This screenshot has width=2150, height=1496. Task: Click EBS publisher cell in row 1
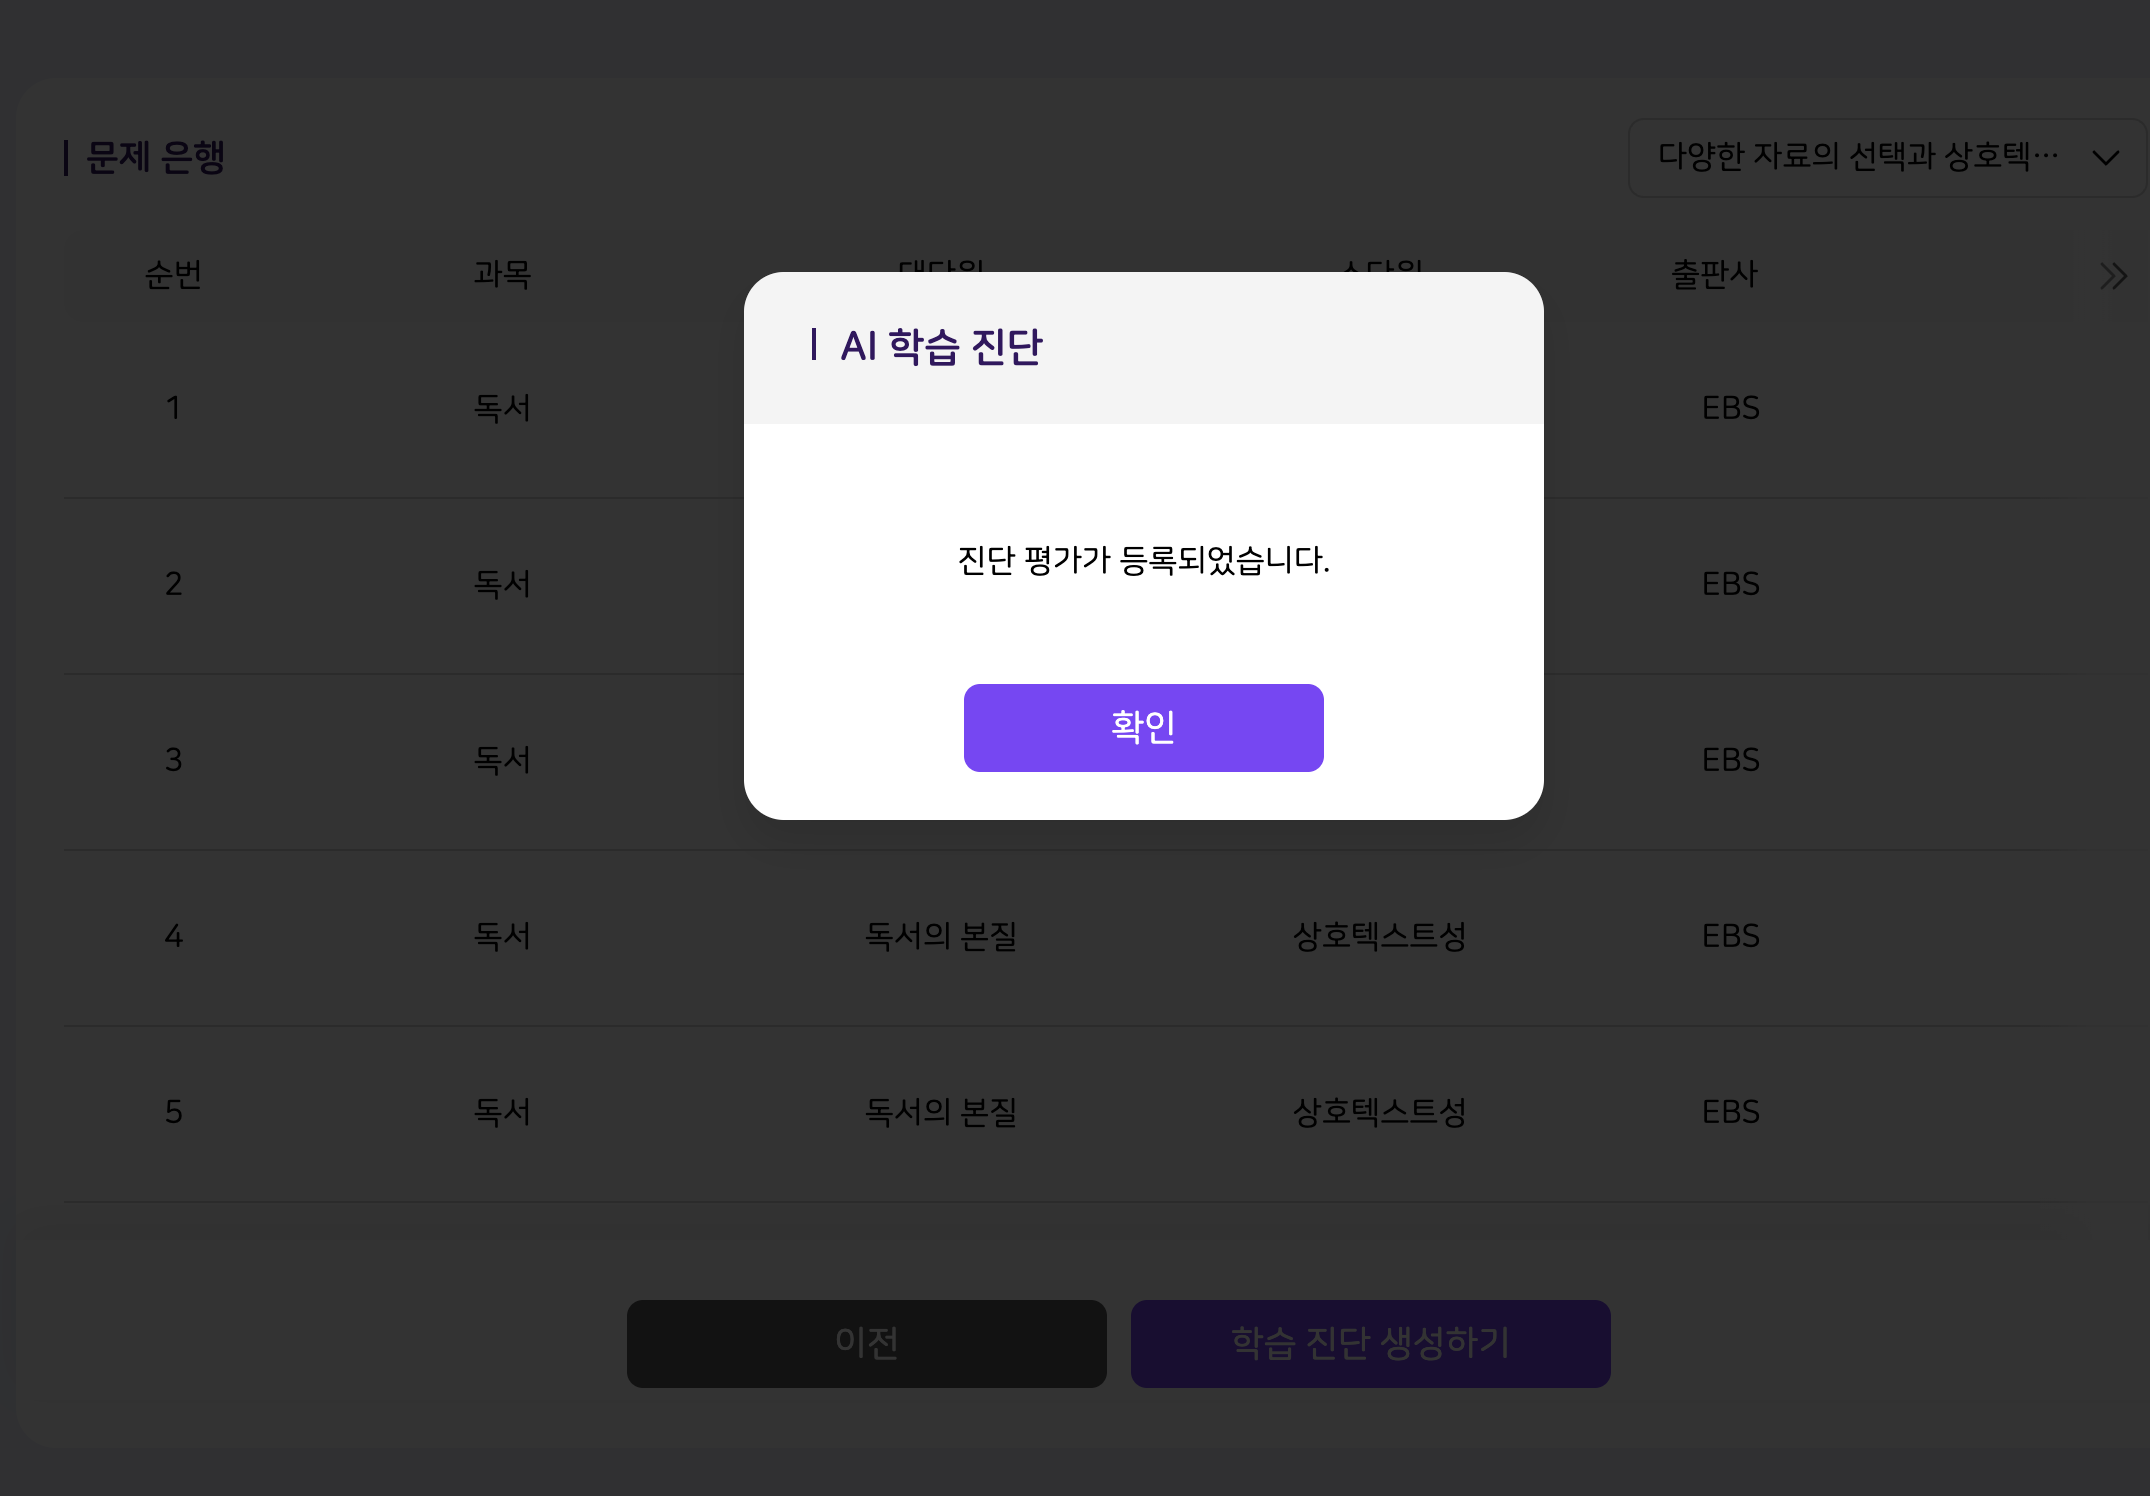click(x=1730, y=408)
